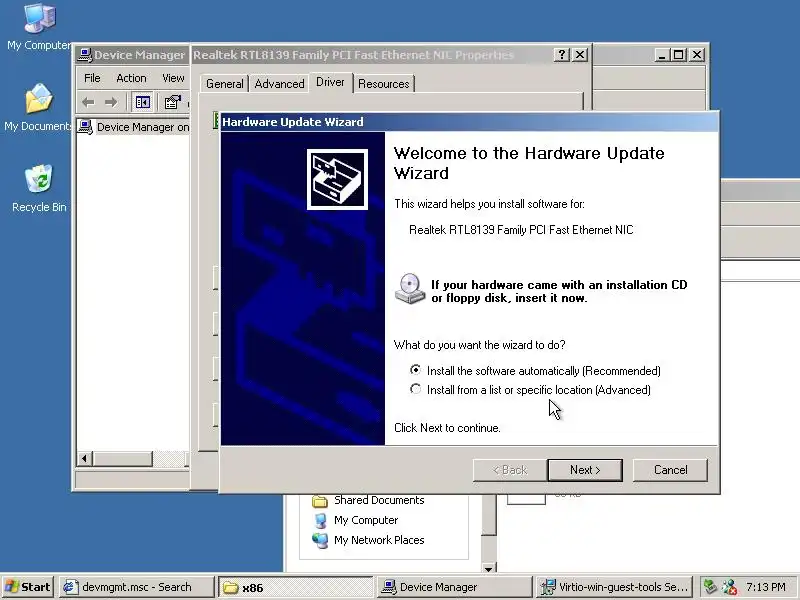Select Install the software automatically option

[x=535, y=370]
